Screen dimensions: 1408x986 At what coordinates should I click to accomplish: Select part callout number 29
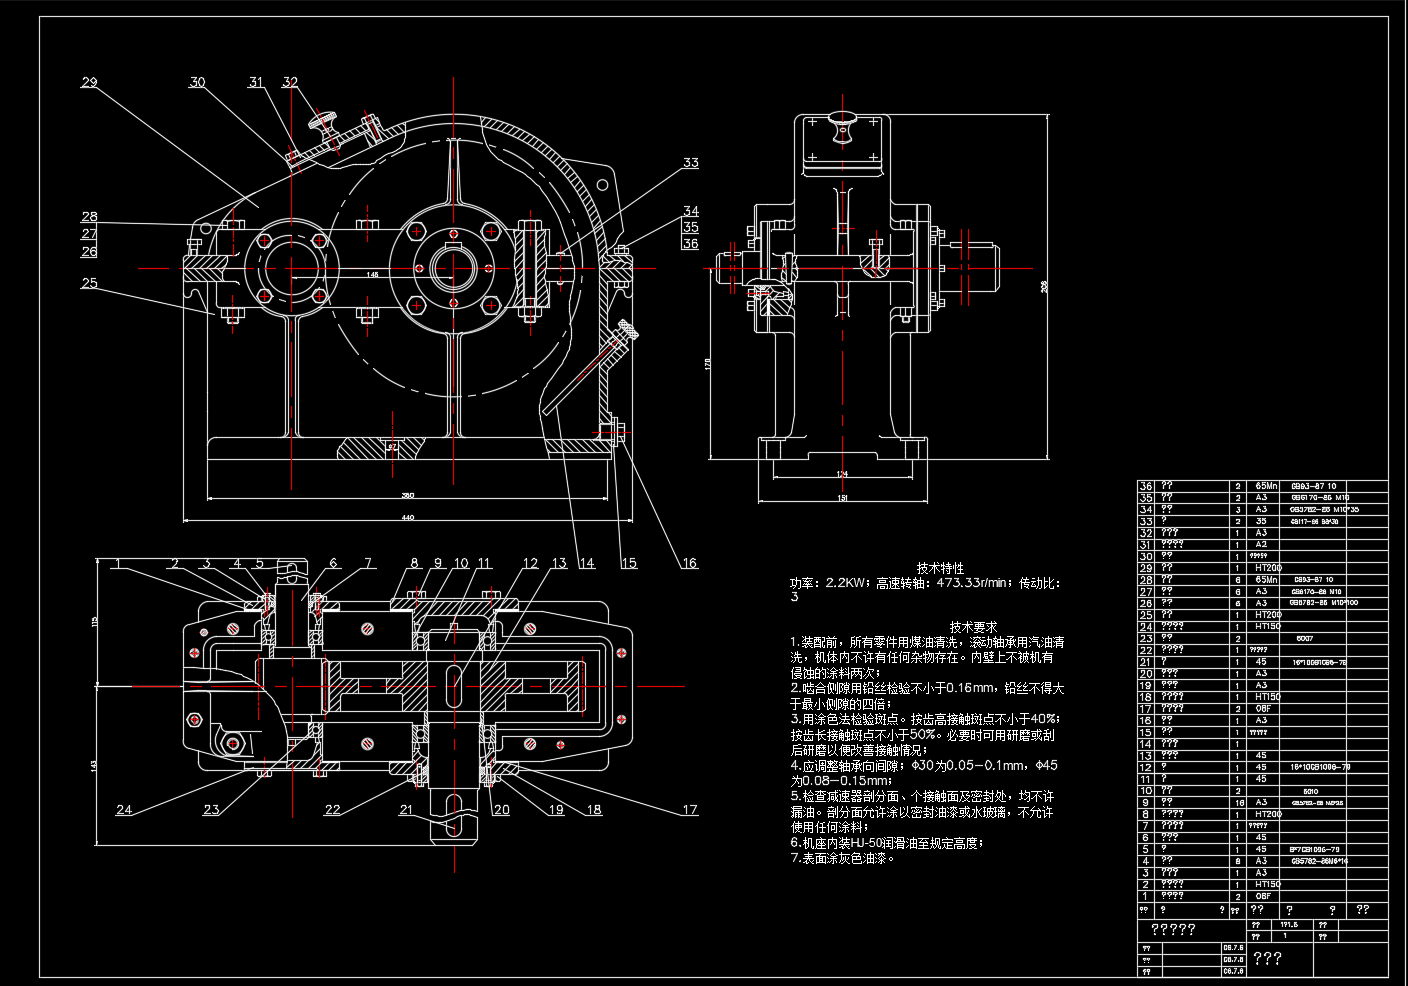click(x=89, y=82)
